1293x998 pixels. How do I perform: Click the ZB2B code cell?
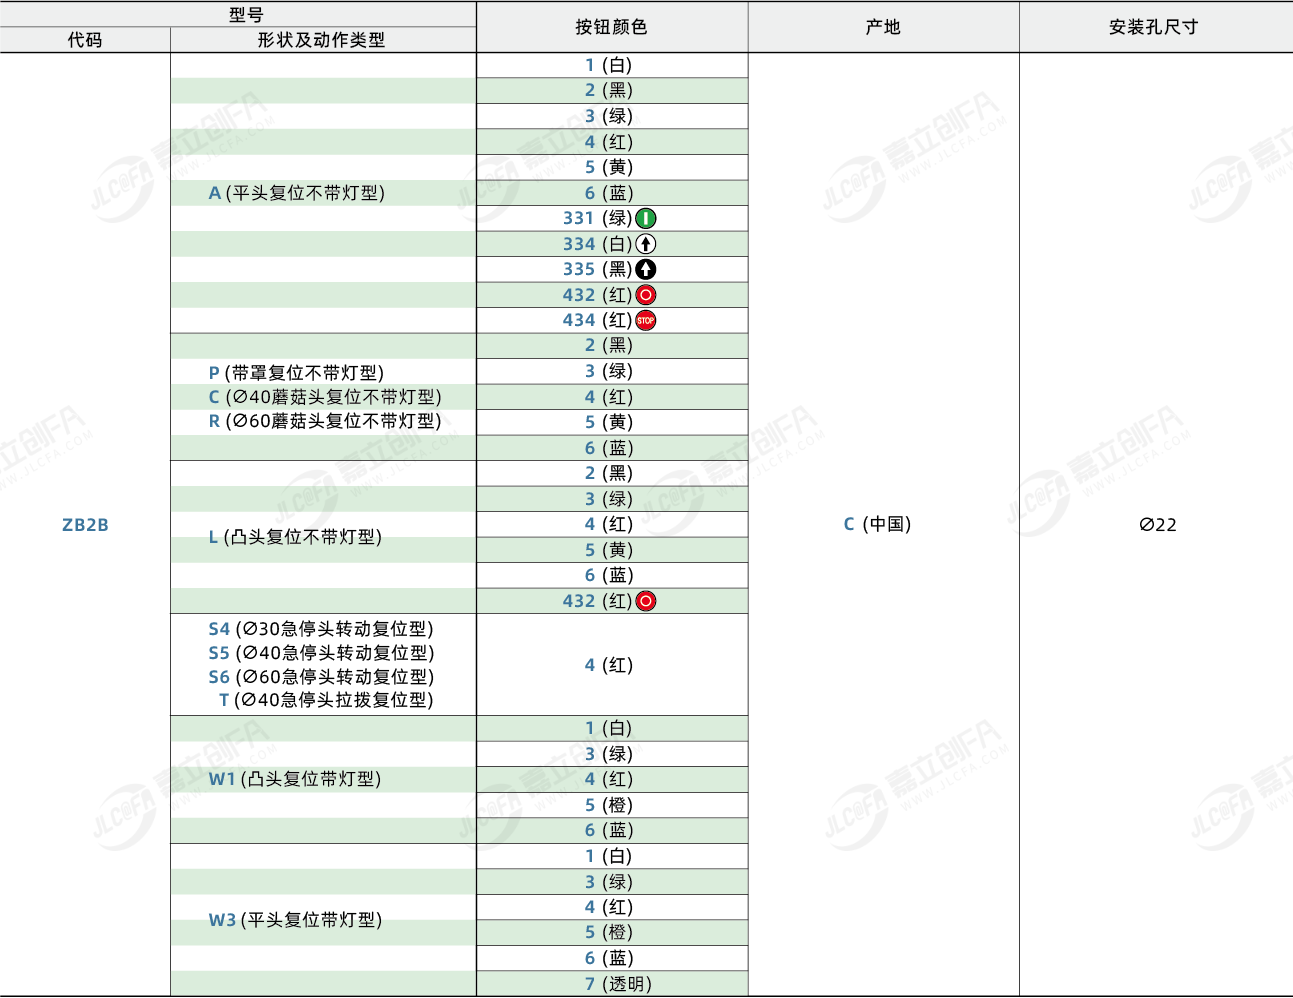coord(85,525)
